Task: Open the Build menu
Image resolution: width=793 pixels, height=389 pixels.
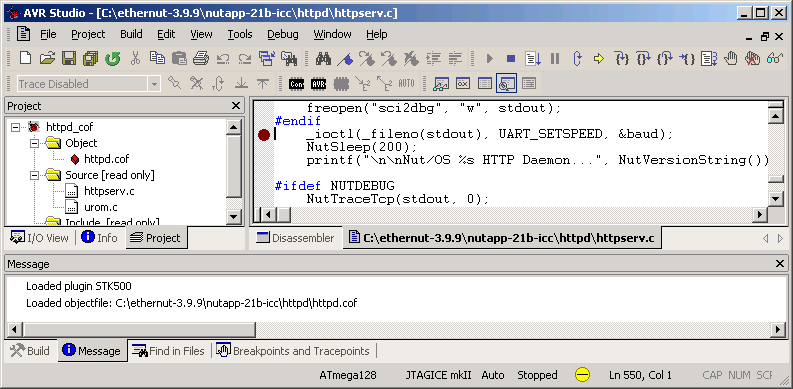Action: (131, 34)
